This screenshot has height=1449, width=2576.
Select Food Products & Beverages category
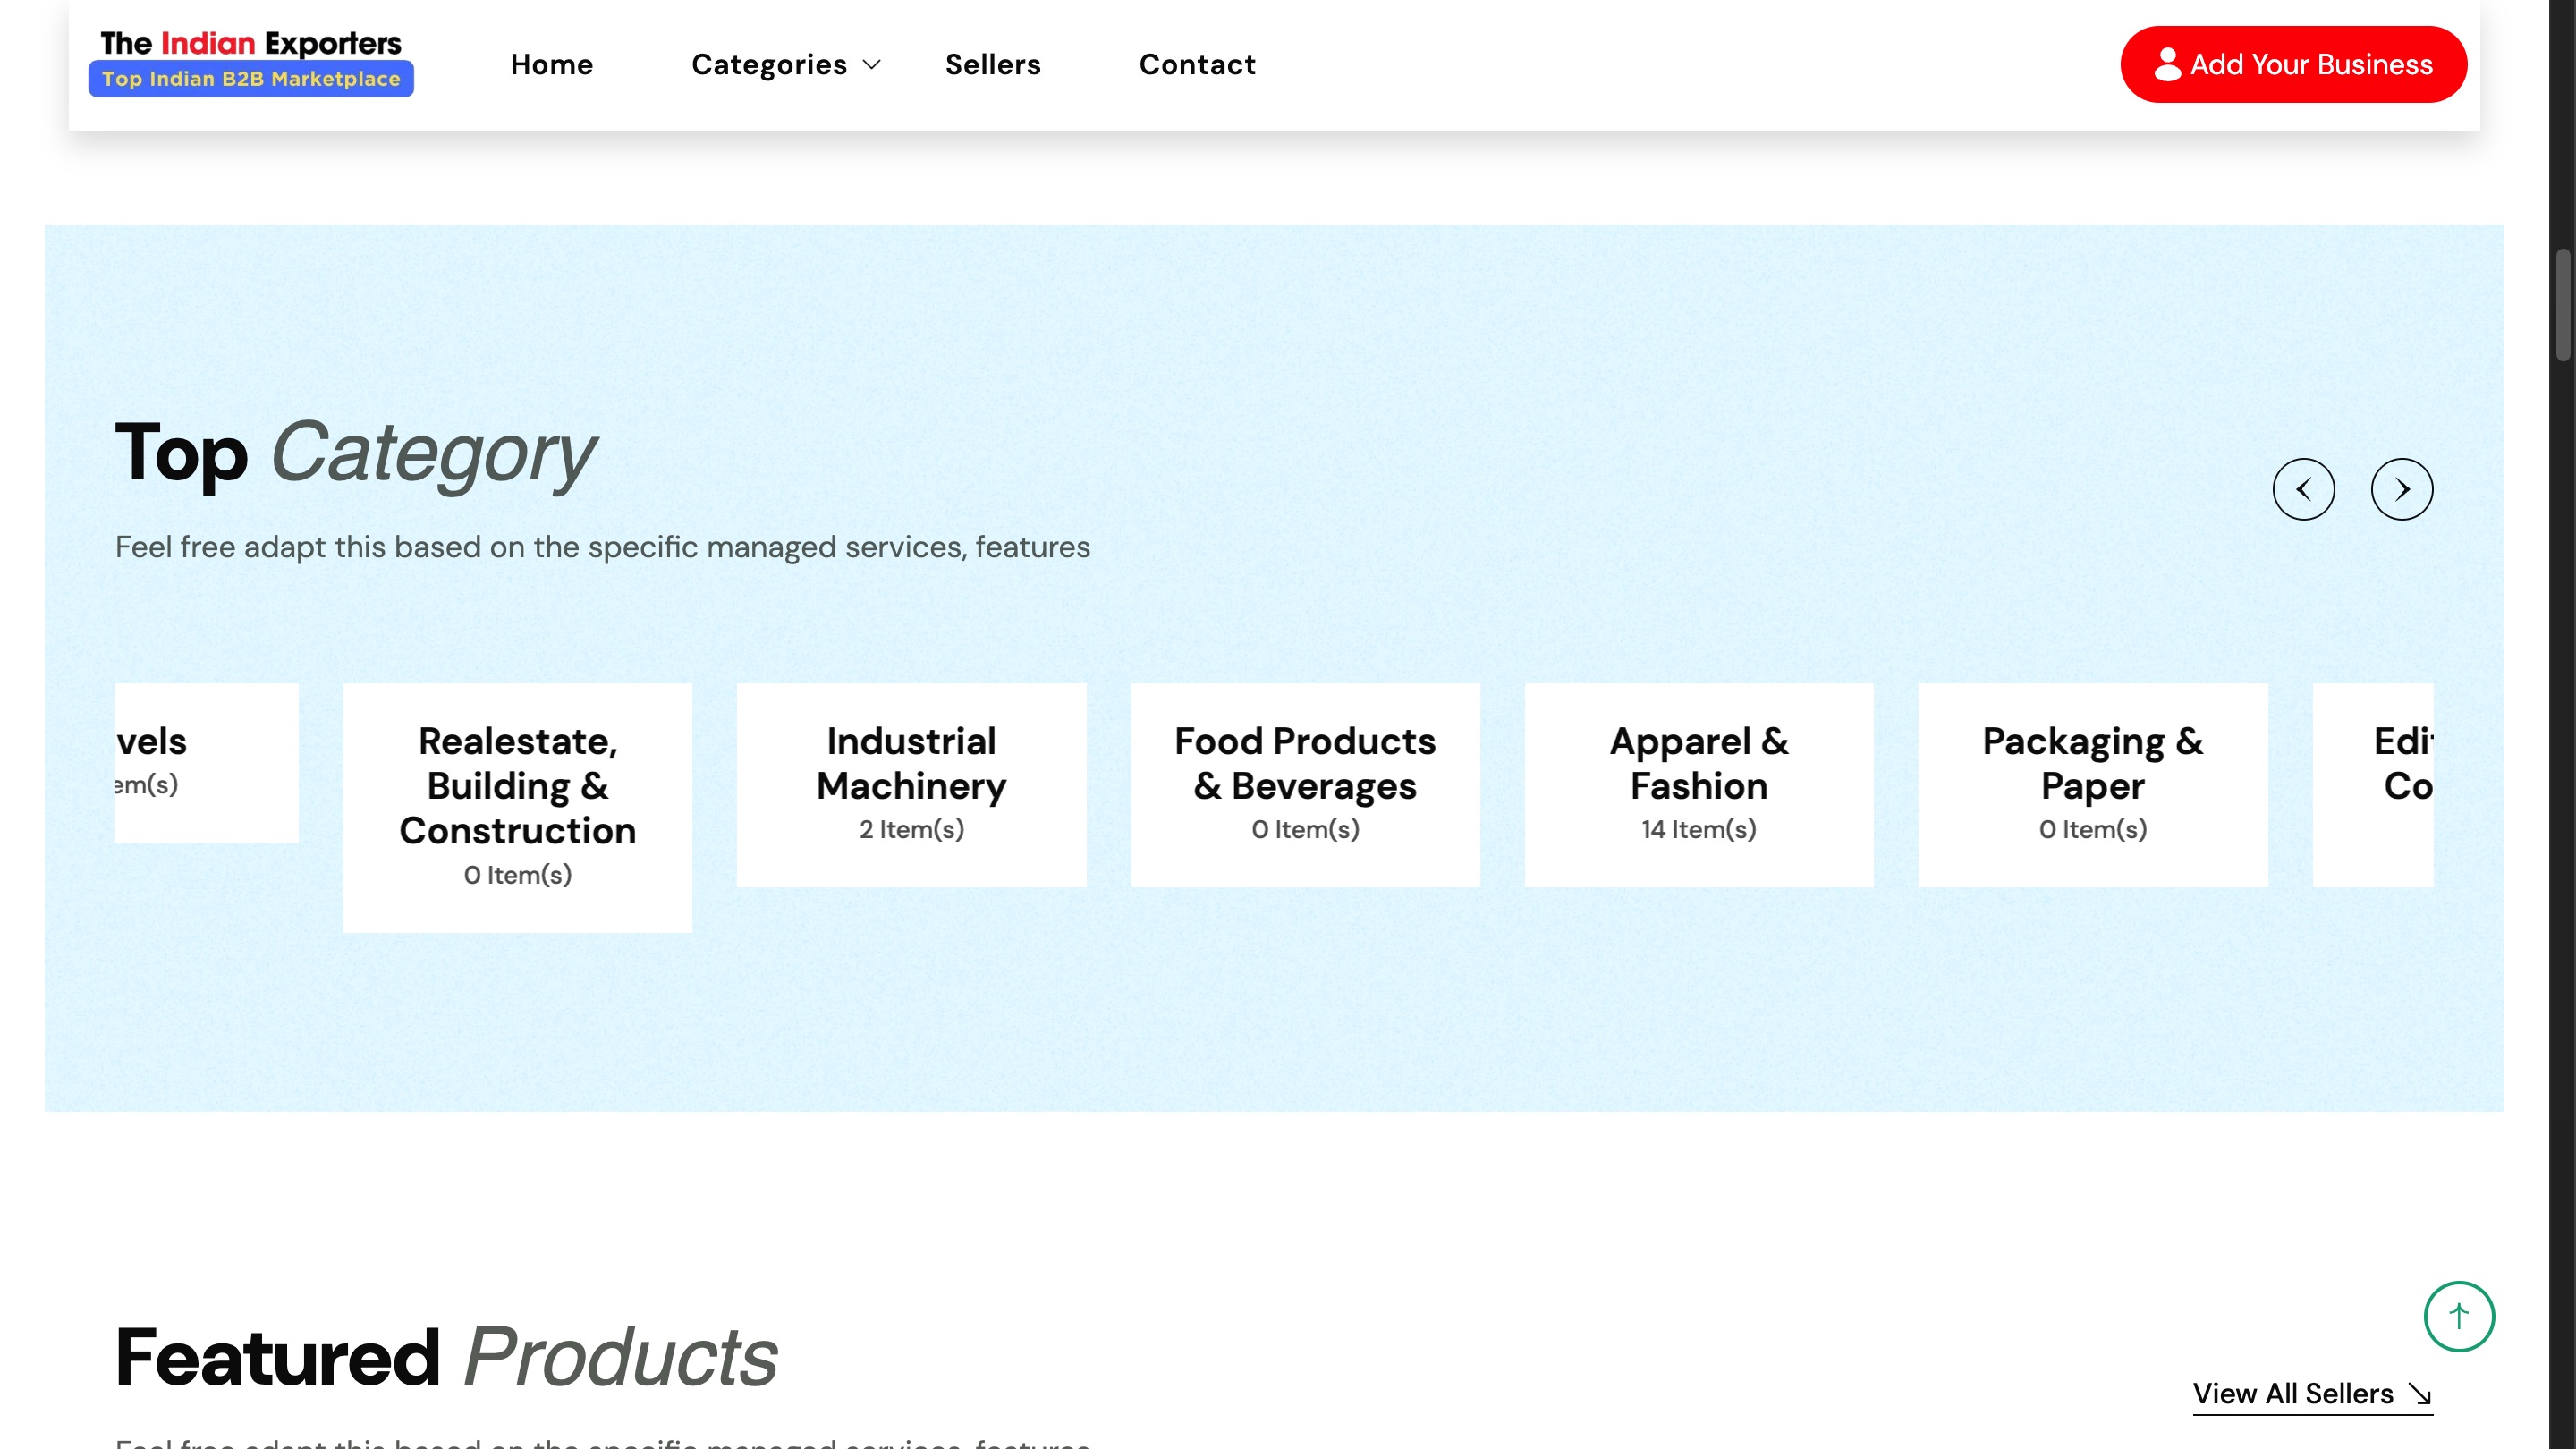tap(1304, 784)
